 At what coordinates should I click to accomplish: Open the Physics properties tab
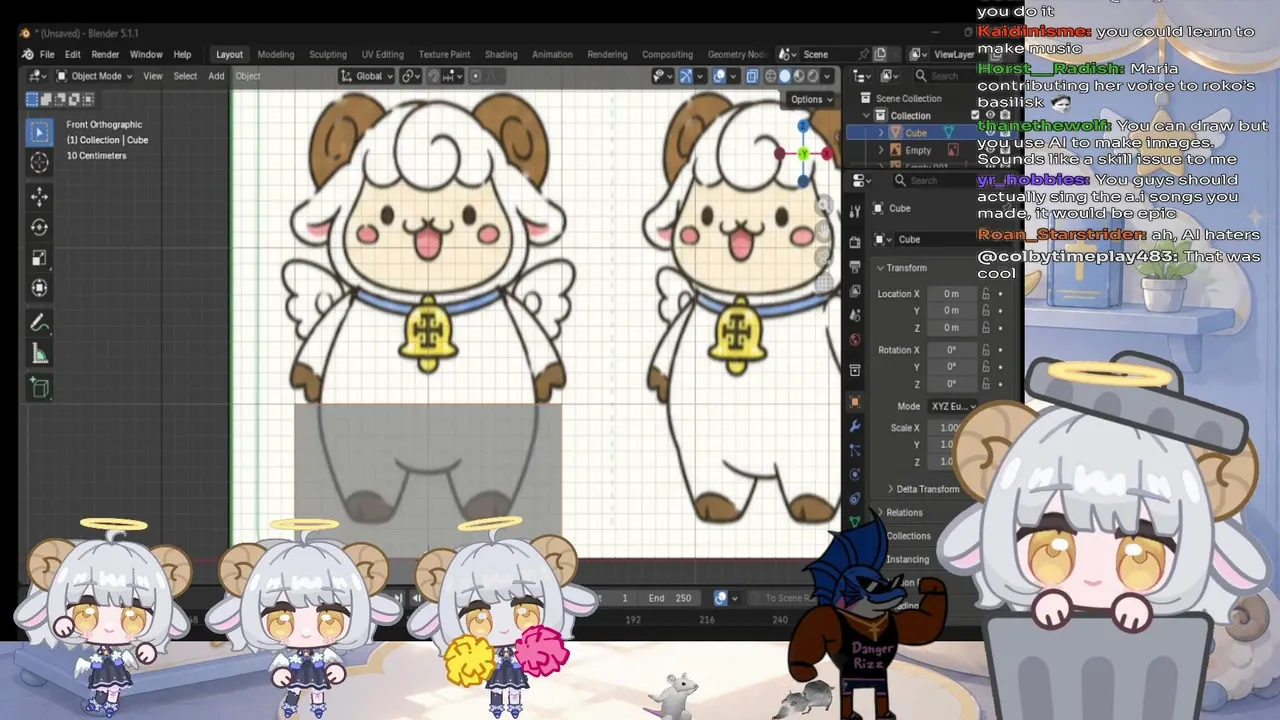(855, 474)
